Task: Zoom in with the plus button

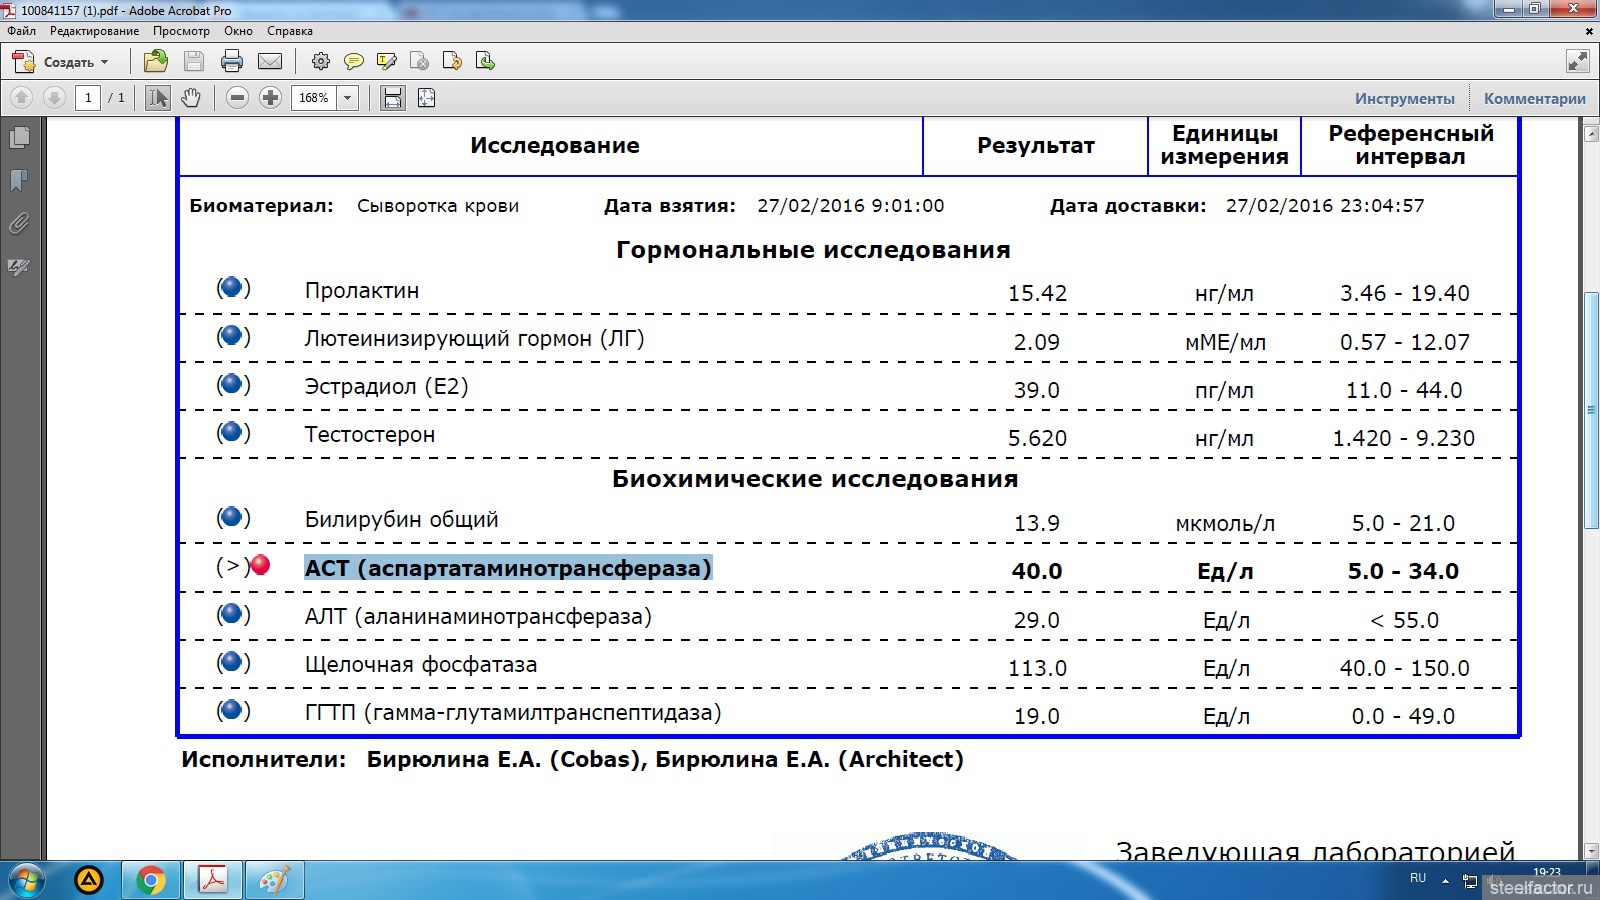Action: (270, 98)
